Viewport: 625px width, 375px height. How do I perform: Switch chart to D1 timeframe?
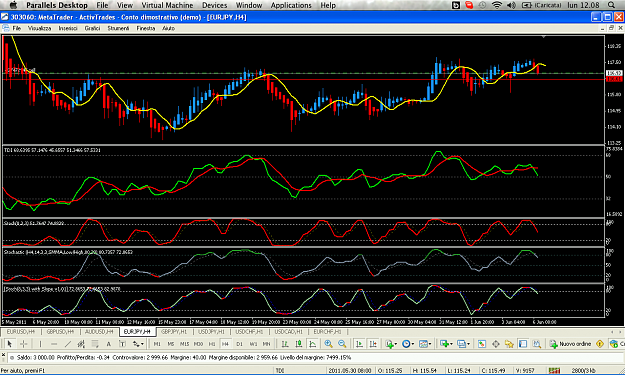pos(239,344)
